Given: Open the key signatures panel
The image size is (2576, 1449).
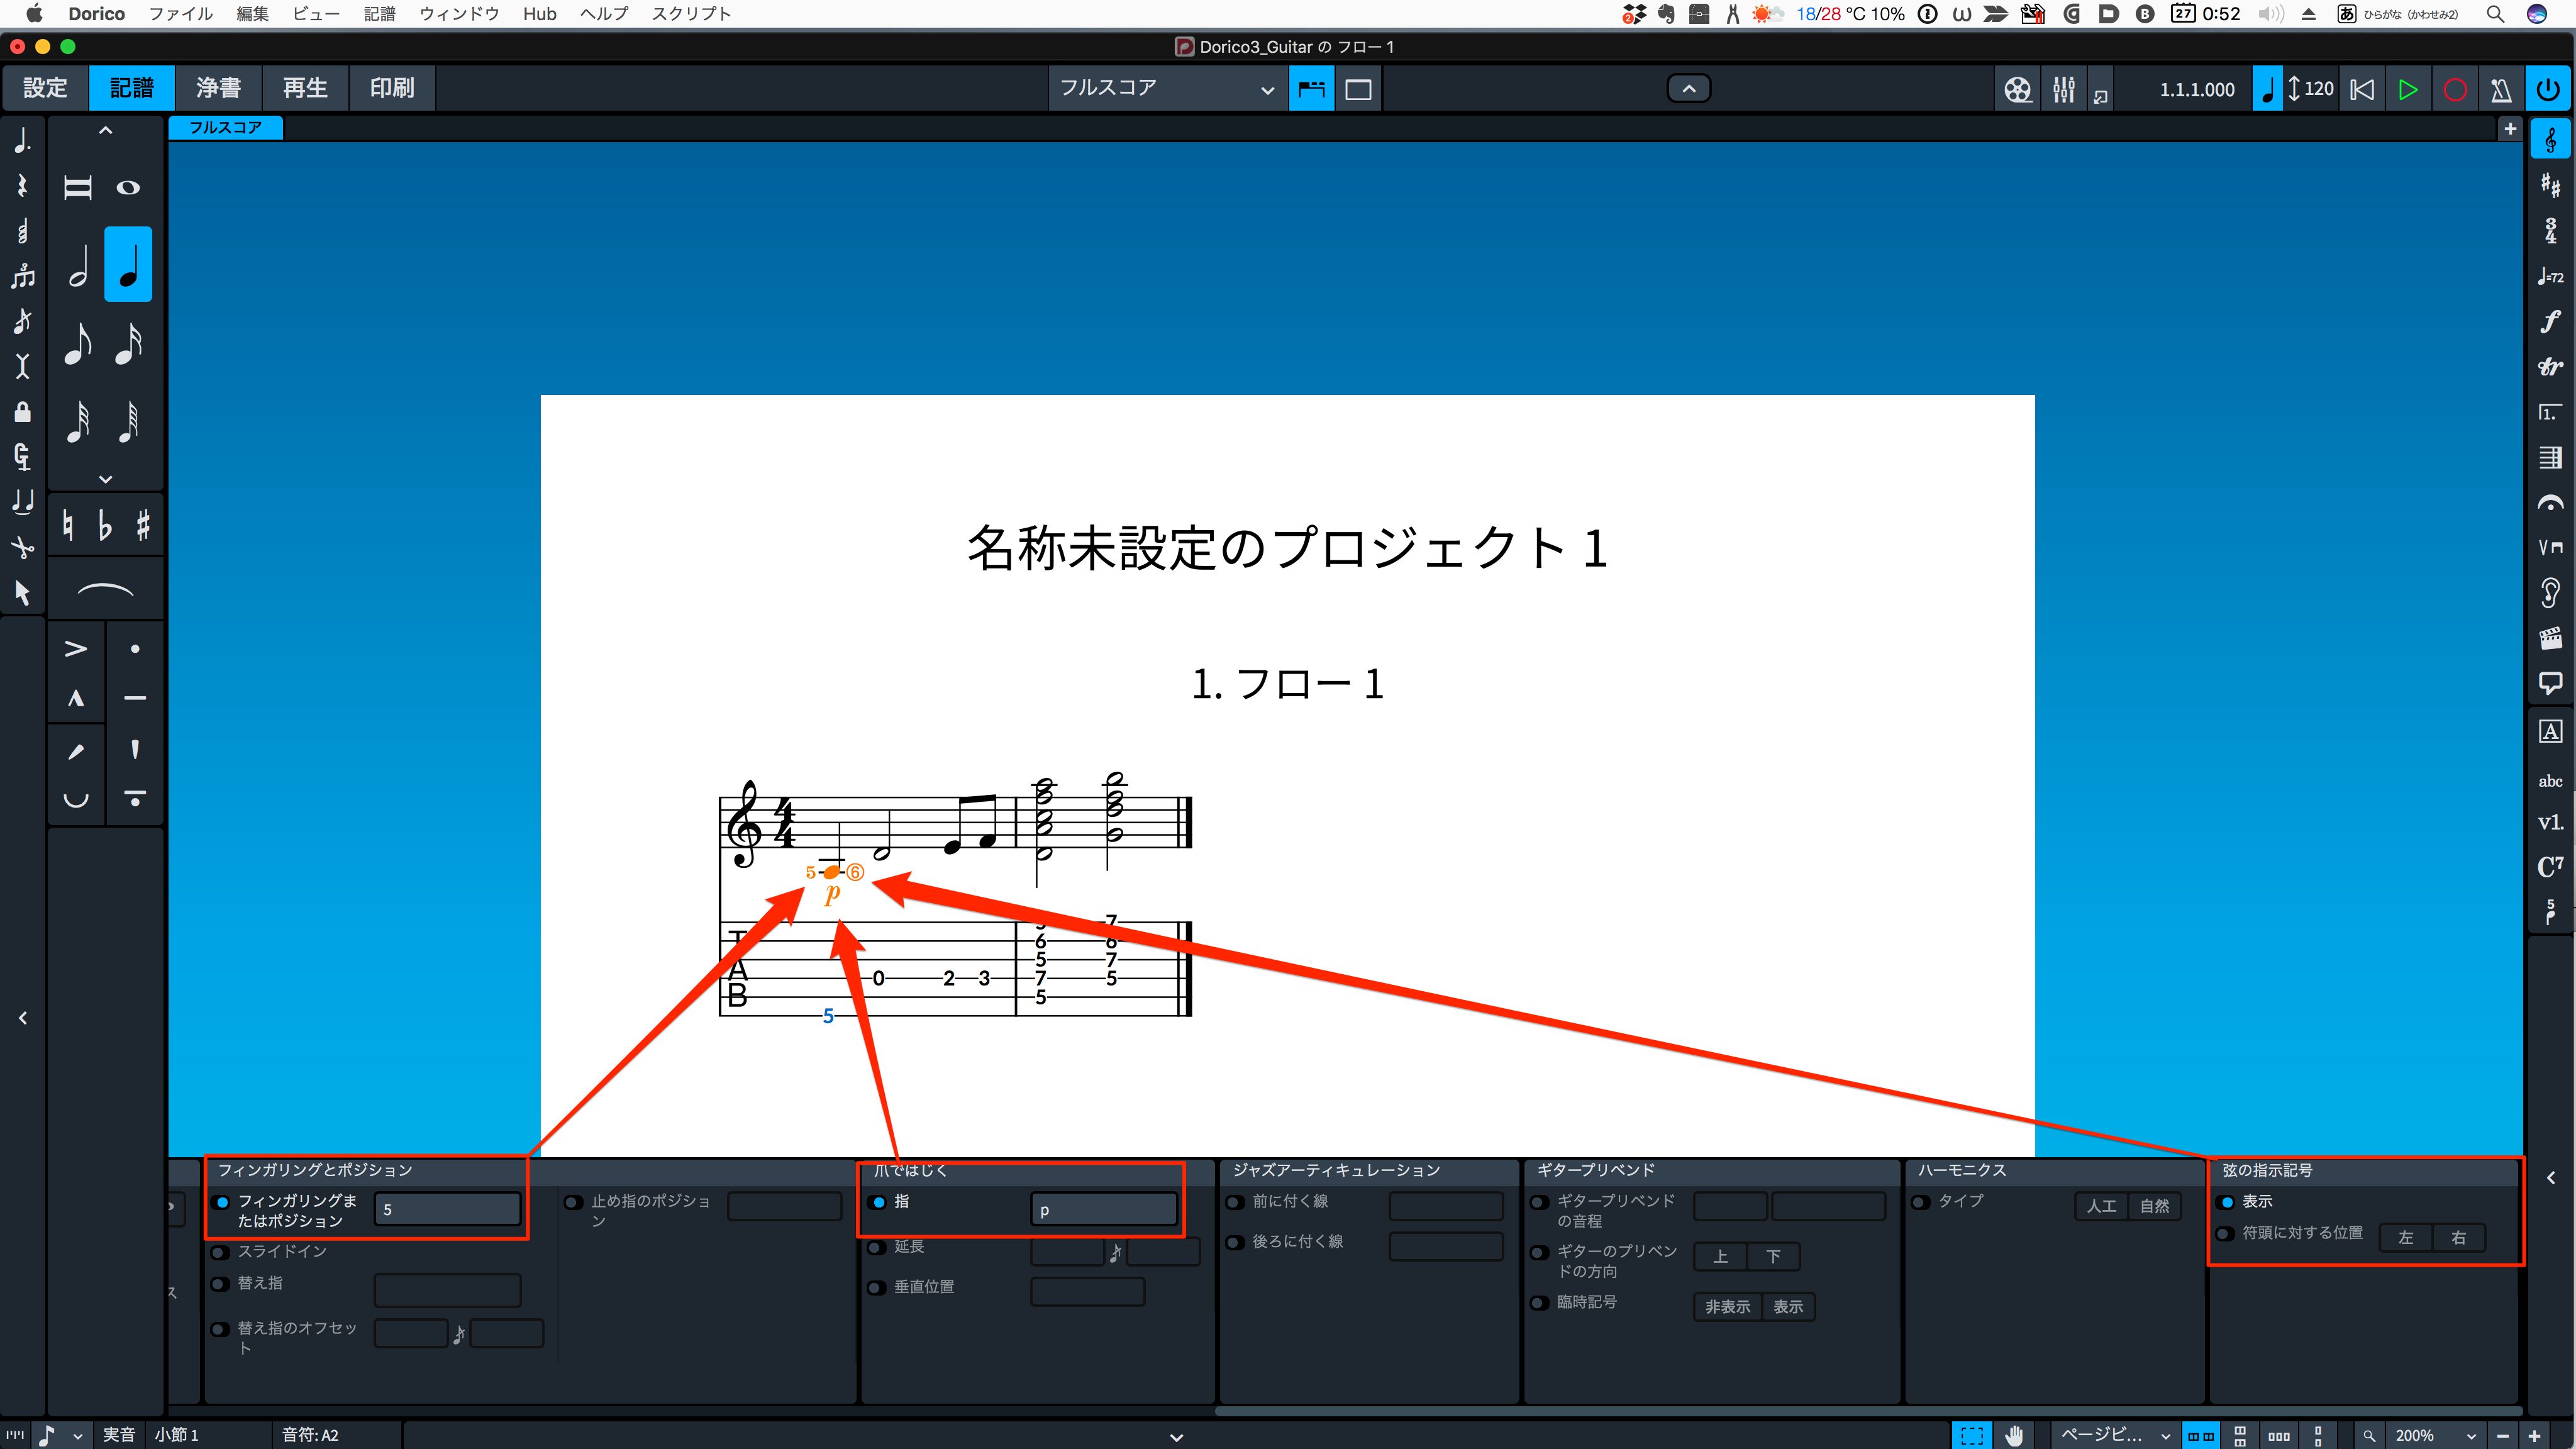Looking at the screenshot, I should 2551,185.
